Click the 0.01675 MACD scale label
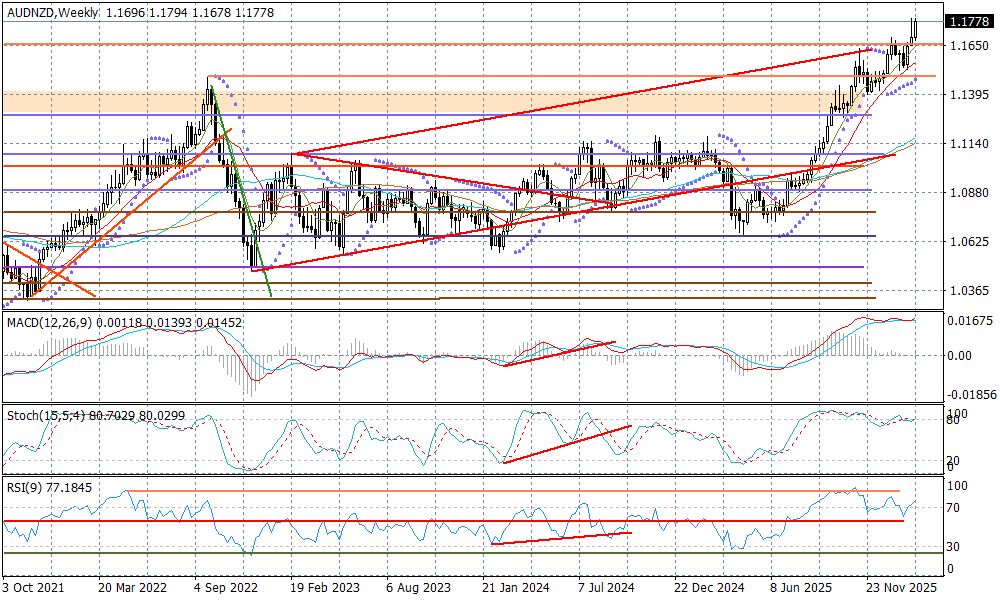Viewport: 1000px width, 600px height. point(970,321)
